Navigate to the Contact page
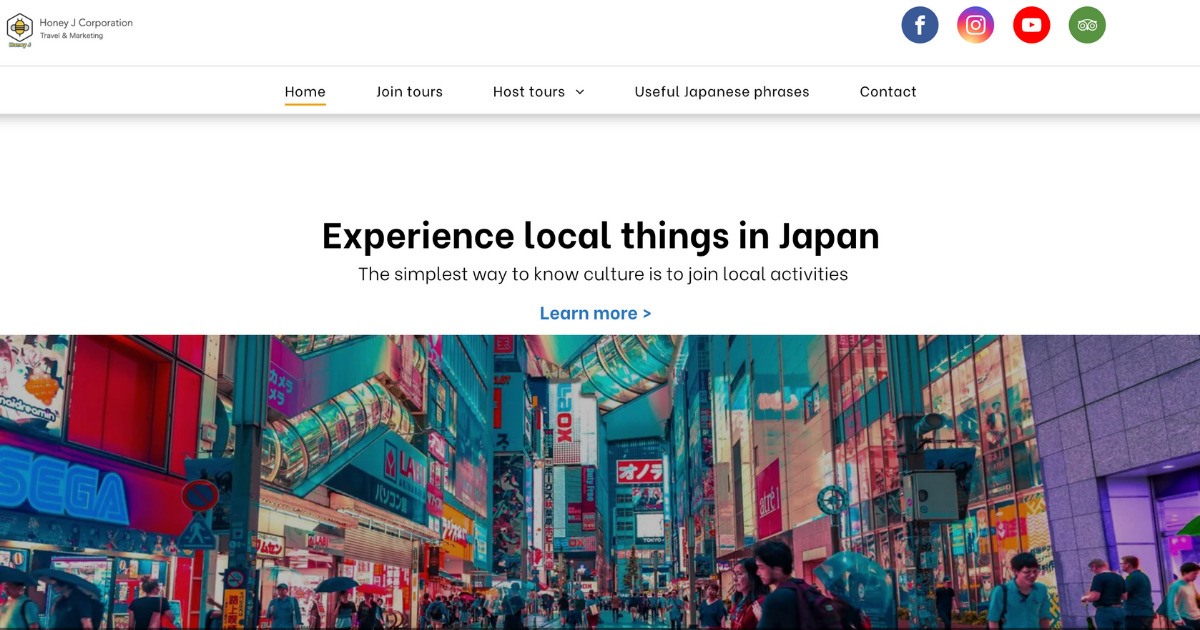Viewport: 1200px width, 630px height. [x=888, y=91]
